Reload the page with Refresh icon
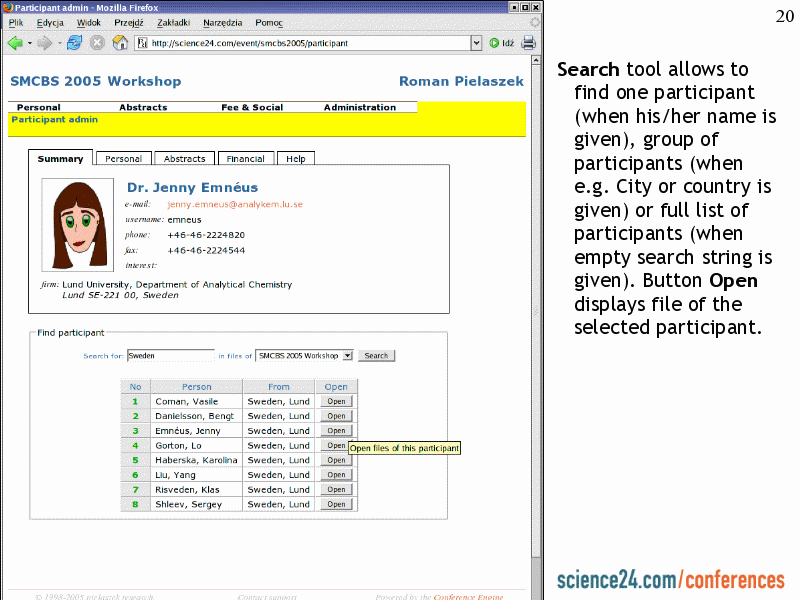 pyautogui.click(x=74, y=43)
